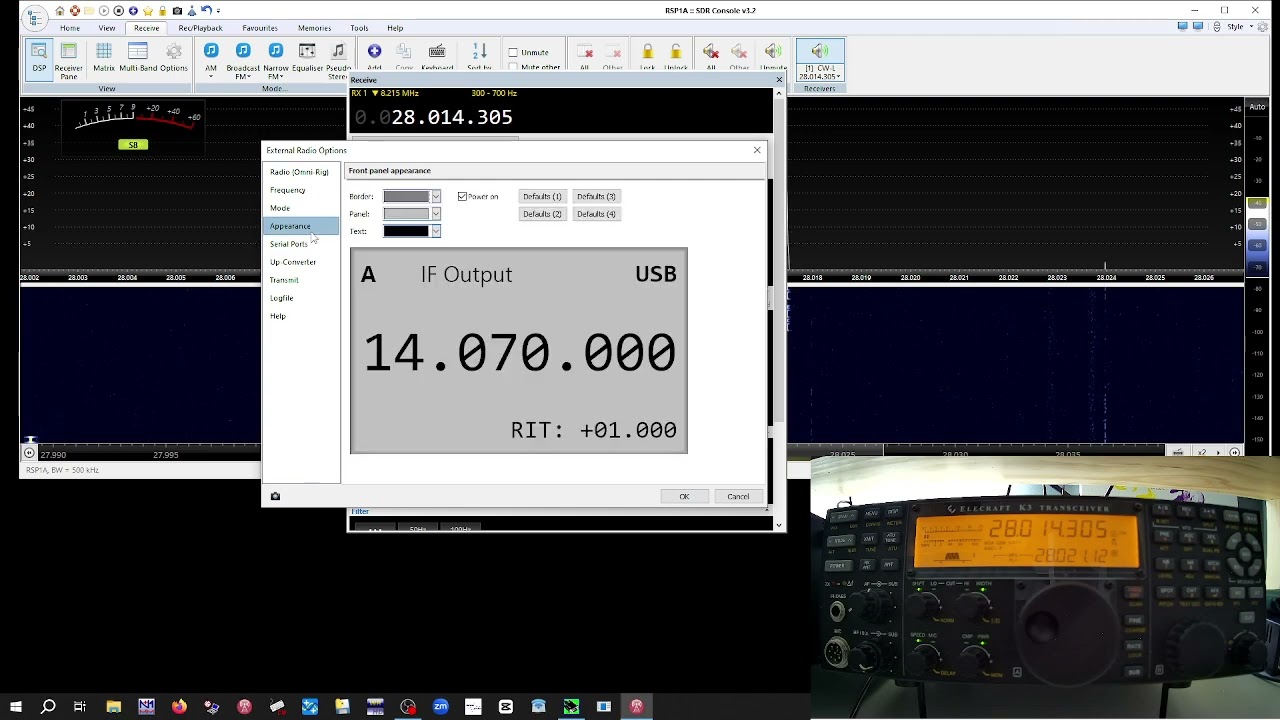
Task: Open the Tools tab
Action: click(359, 28)
